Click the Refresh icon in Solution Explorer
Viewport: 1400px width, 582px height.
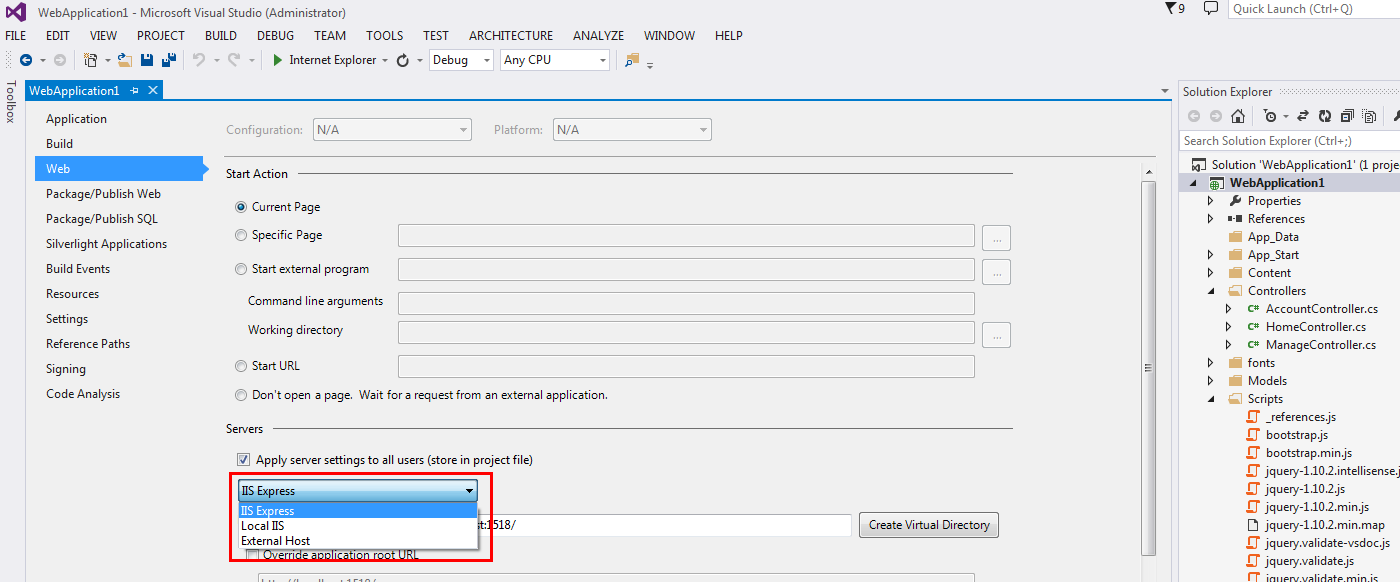click(1324, 115)
